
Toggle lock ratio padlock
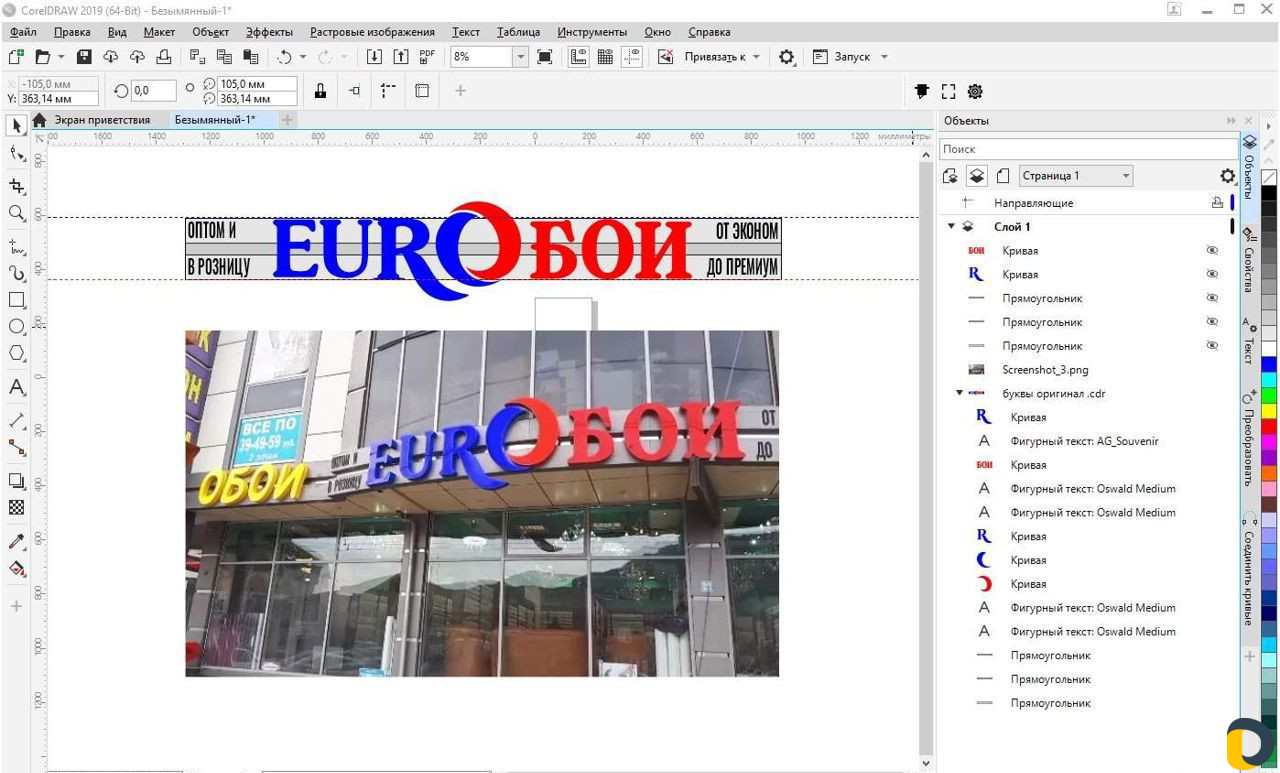click(320, 91)
